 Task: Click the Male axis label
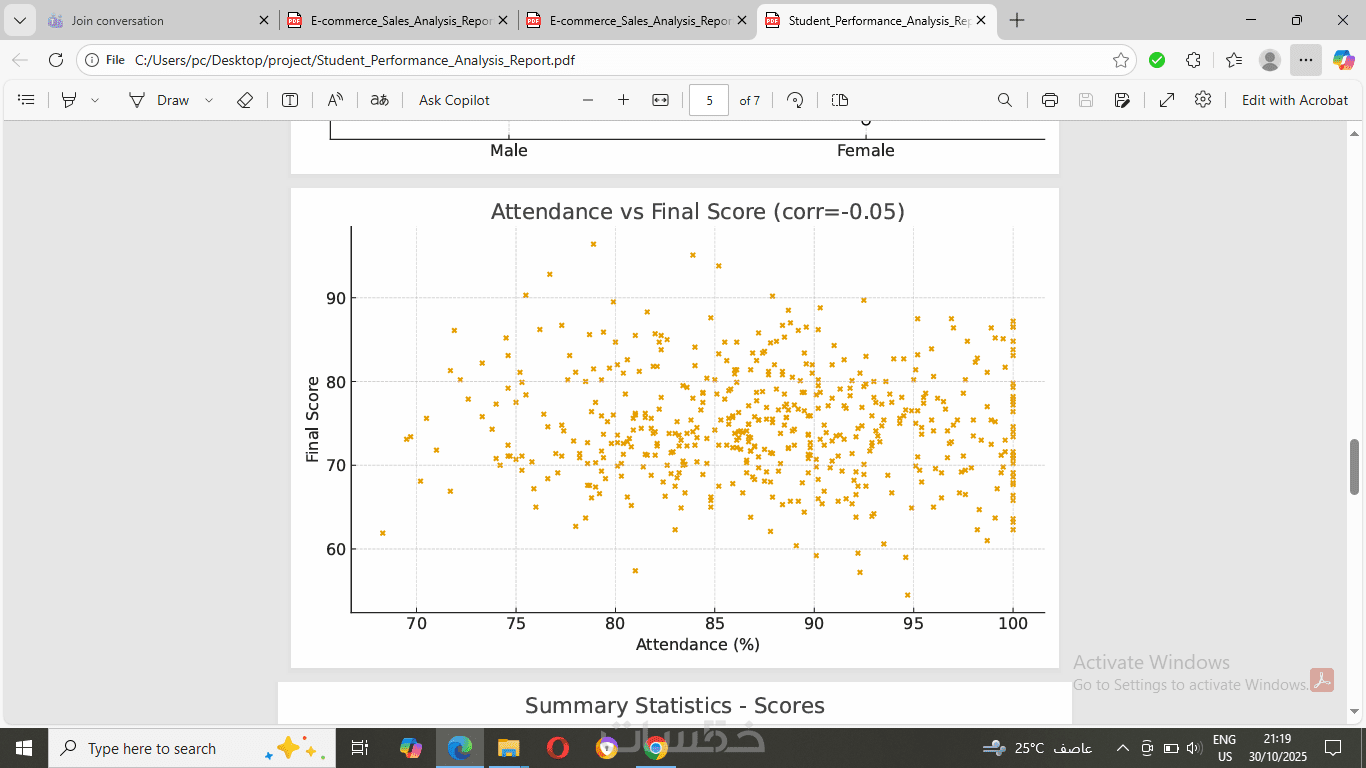509,150
